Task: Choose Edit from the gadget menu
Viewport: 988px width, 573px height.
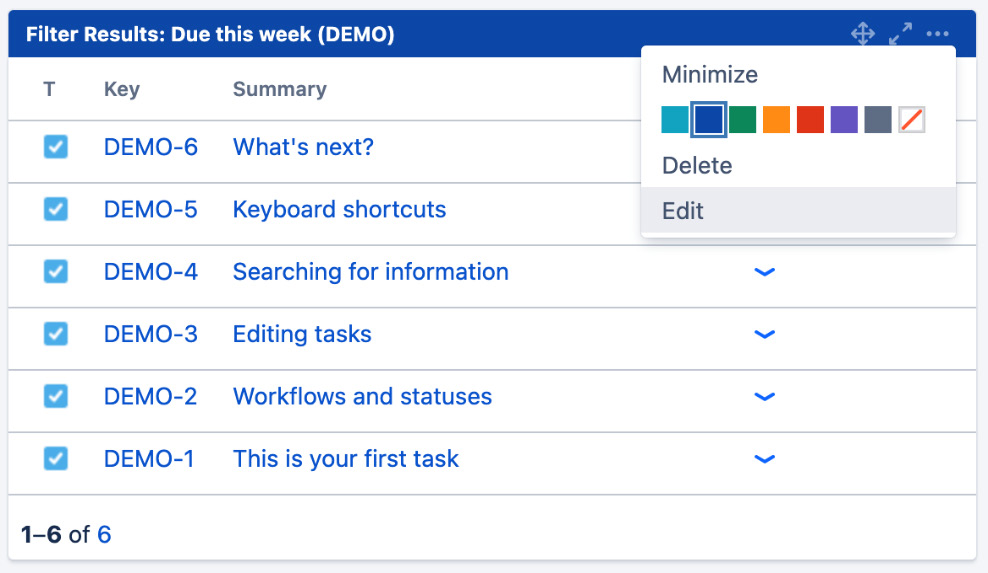Action: coord(798,211)
